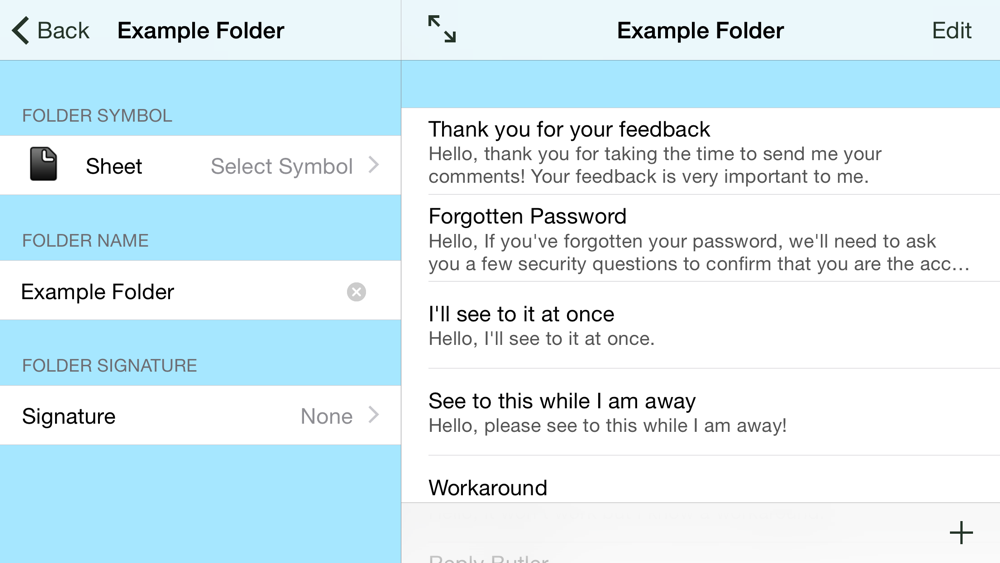Viewport: 1000px width, 563px height.
Task: Tap the expand fullscreen arrows icon
Action: [442, 29]
